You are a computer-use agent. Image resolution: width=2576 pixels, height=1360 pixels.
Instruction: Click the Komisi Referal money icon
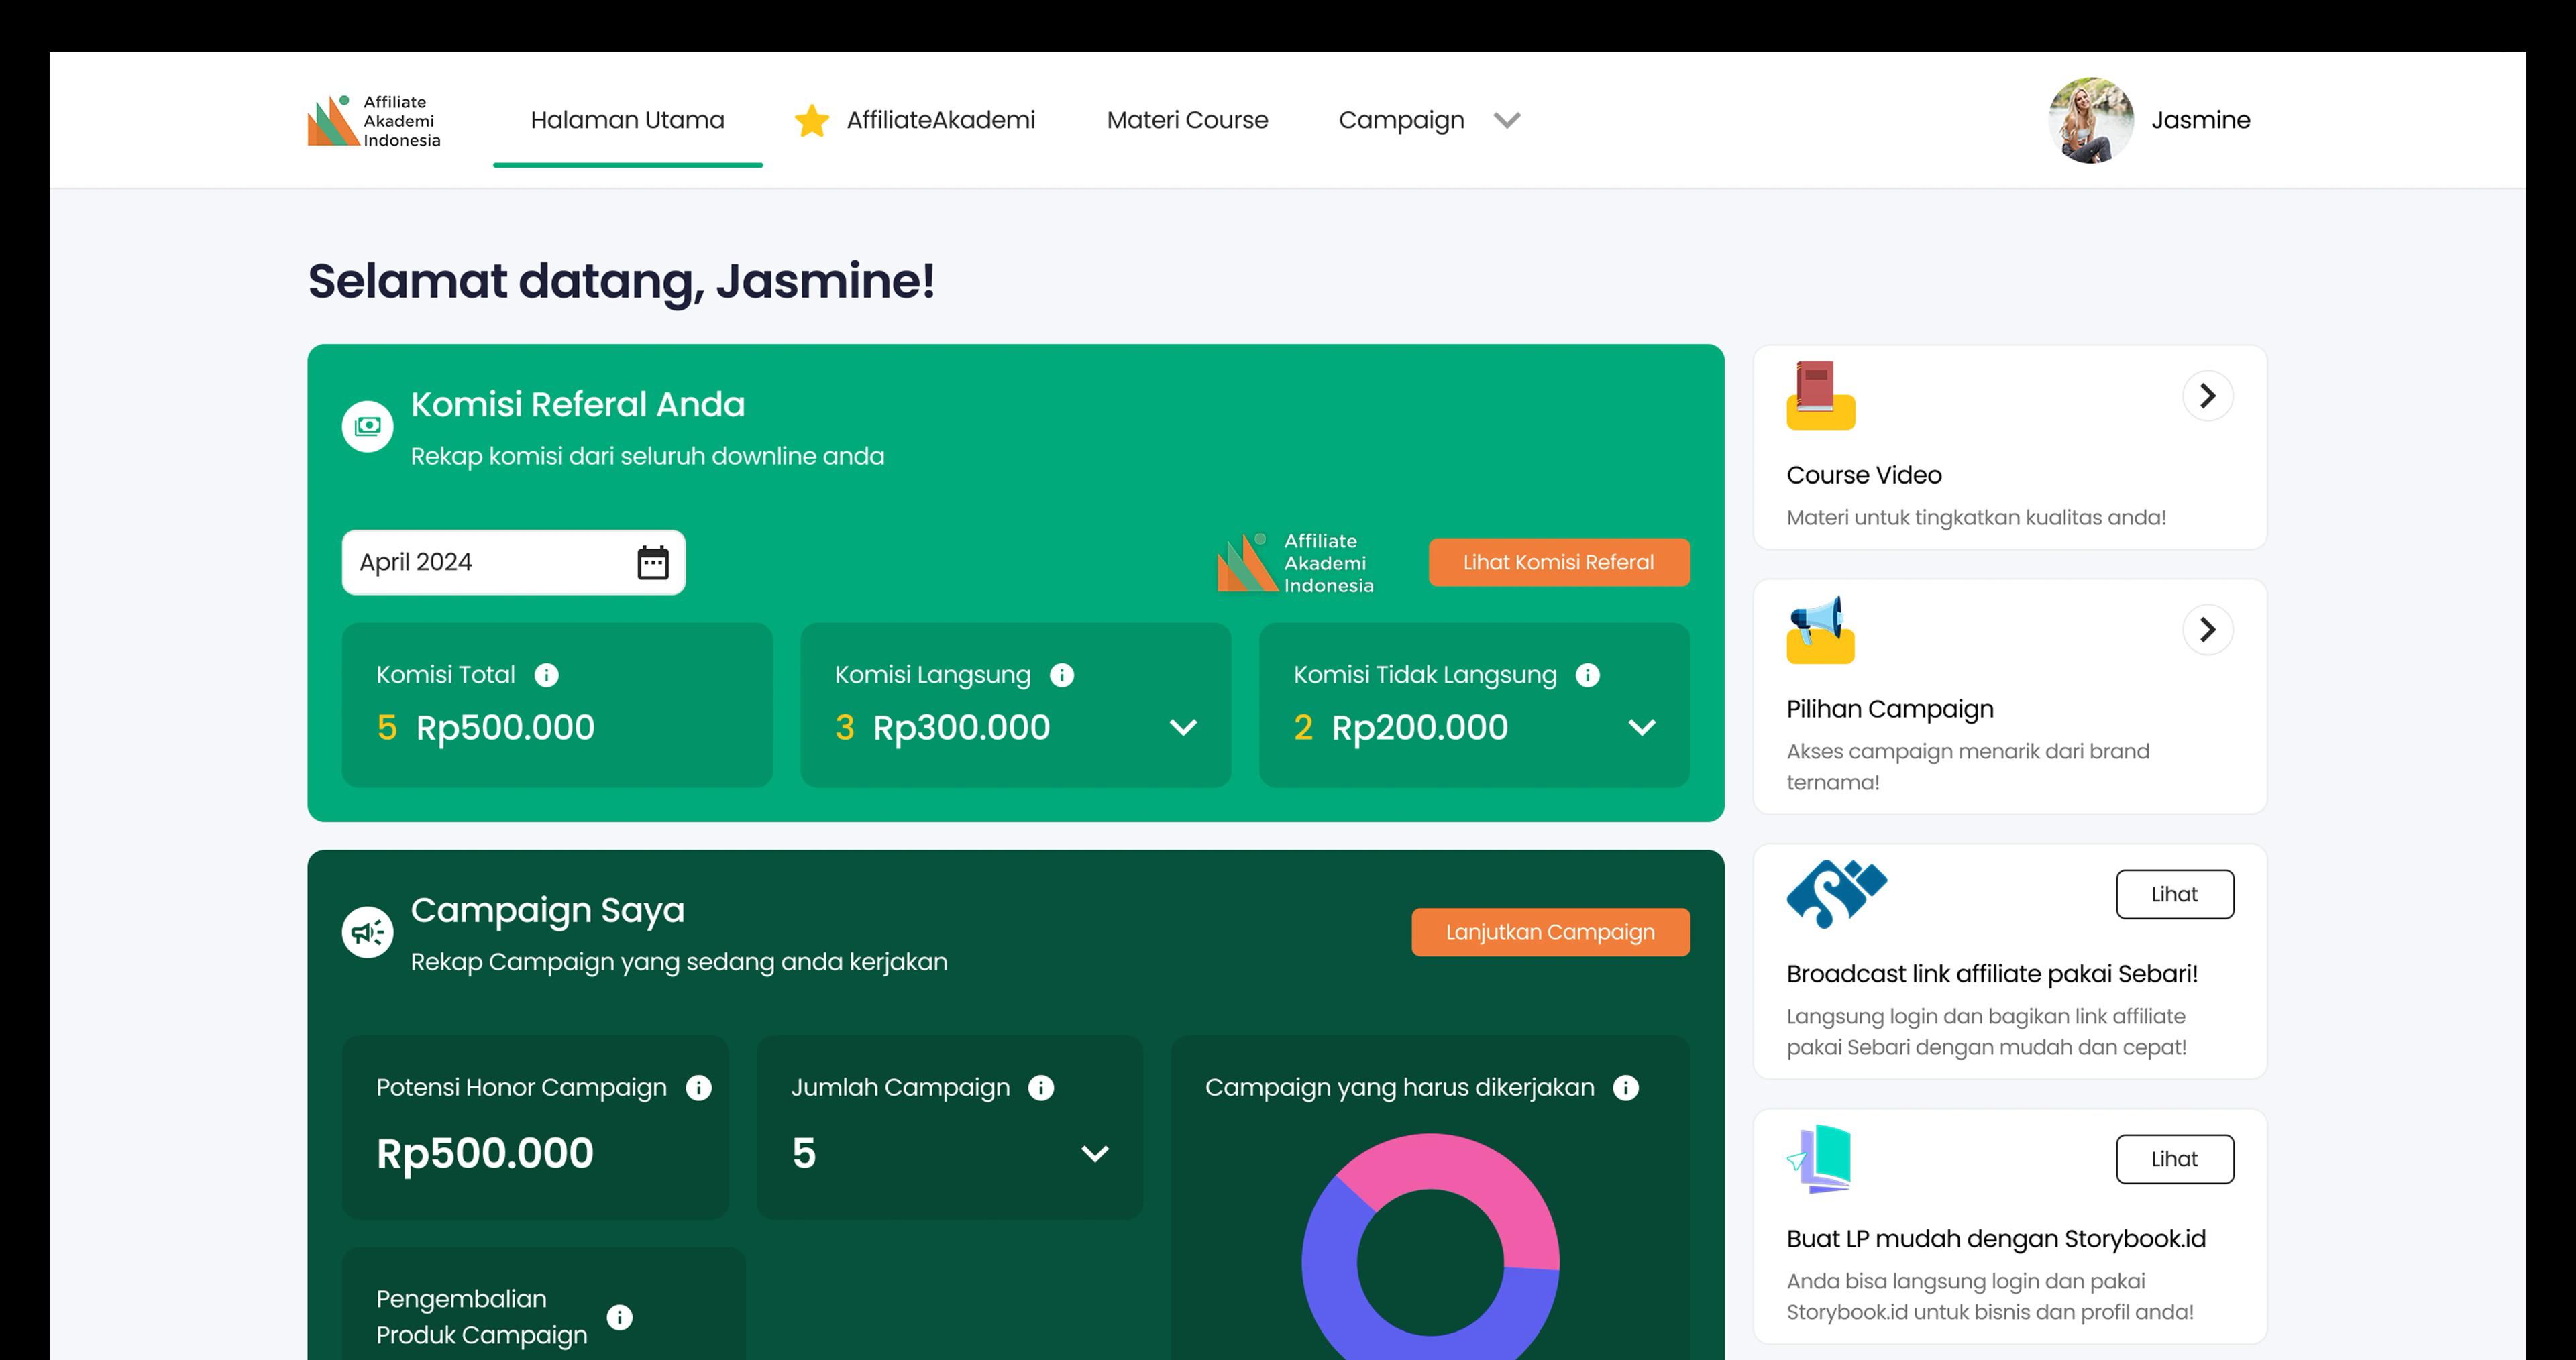pos(368,427)
